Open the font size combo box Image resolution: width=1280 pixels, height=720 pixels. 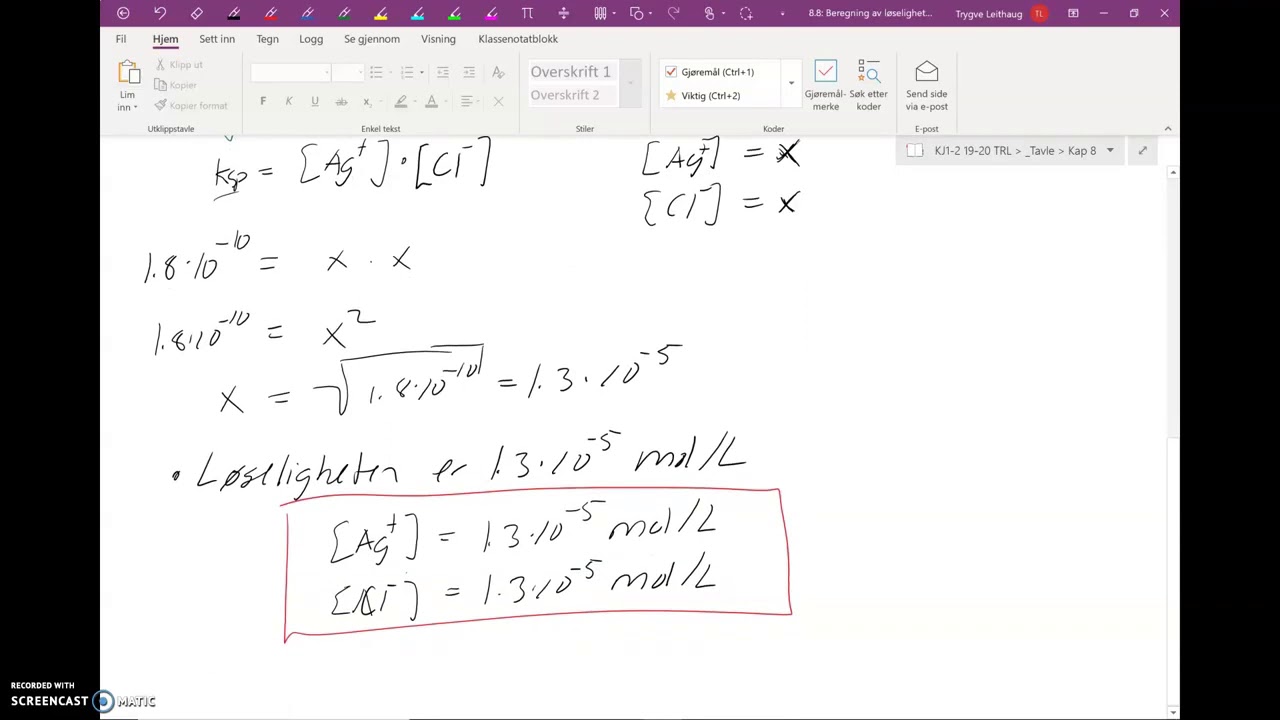347,72
